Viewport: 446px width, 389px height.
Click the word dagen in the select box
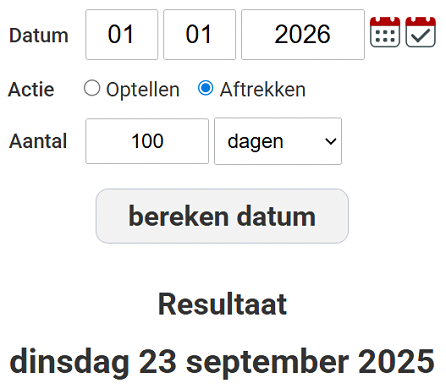pyautogui.click(x=255, y=142)
